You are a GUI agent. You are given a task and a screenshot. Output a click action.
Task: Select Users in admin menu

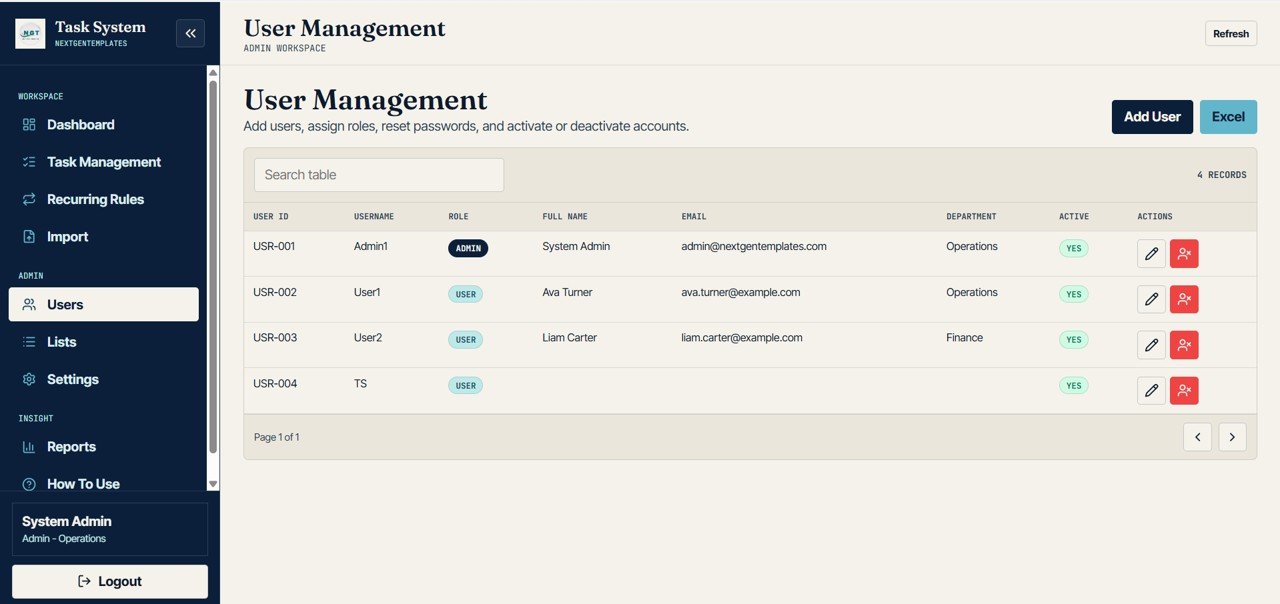pos(104,304)
